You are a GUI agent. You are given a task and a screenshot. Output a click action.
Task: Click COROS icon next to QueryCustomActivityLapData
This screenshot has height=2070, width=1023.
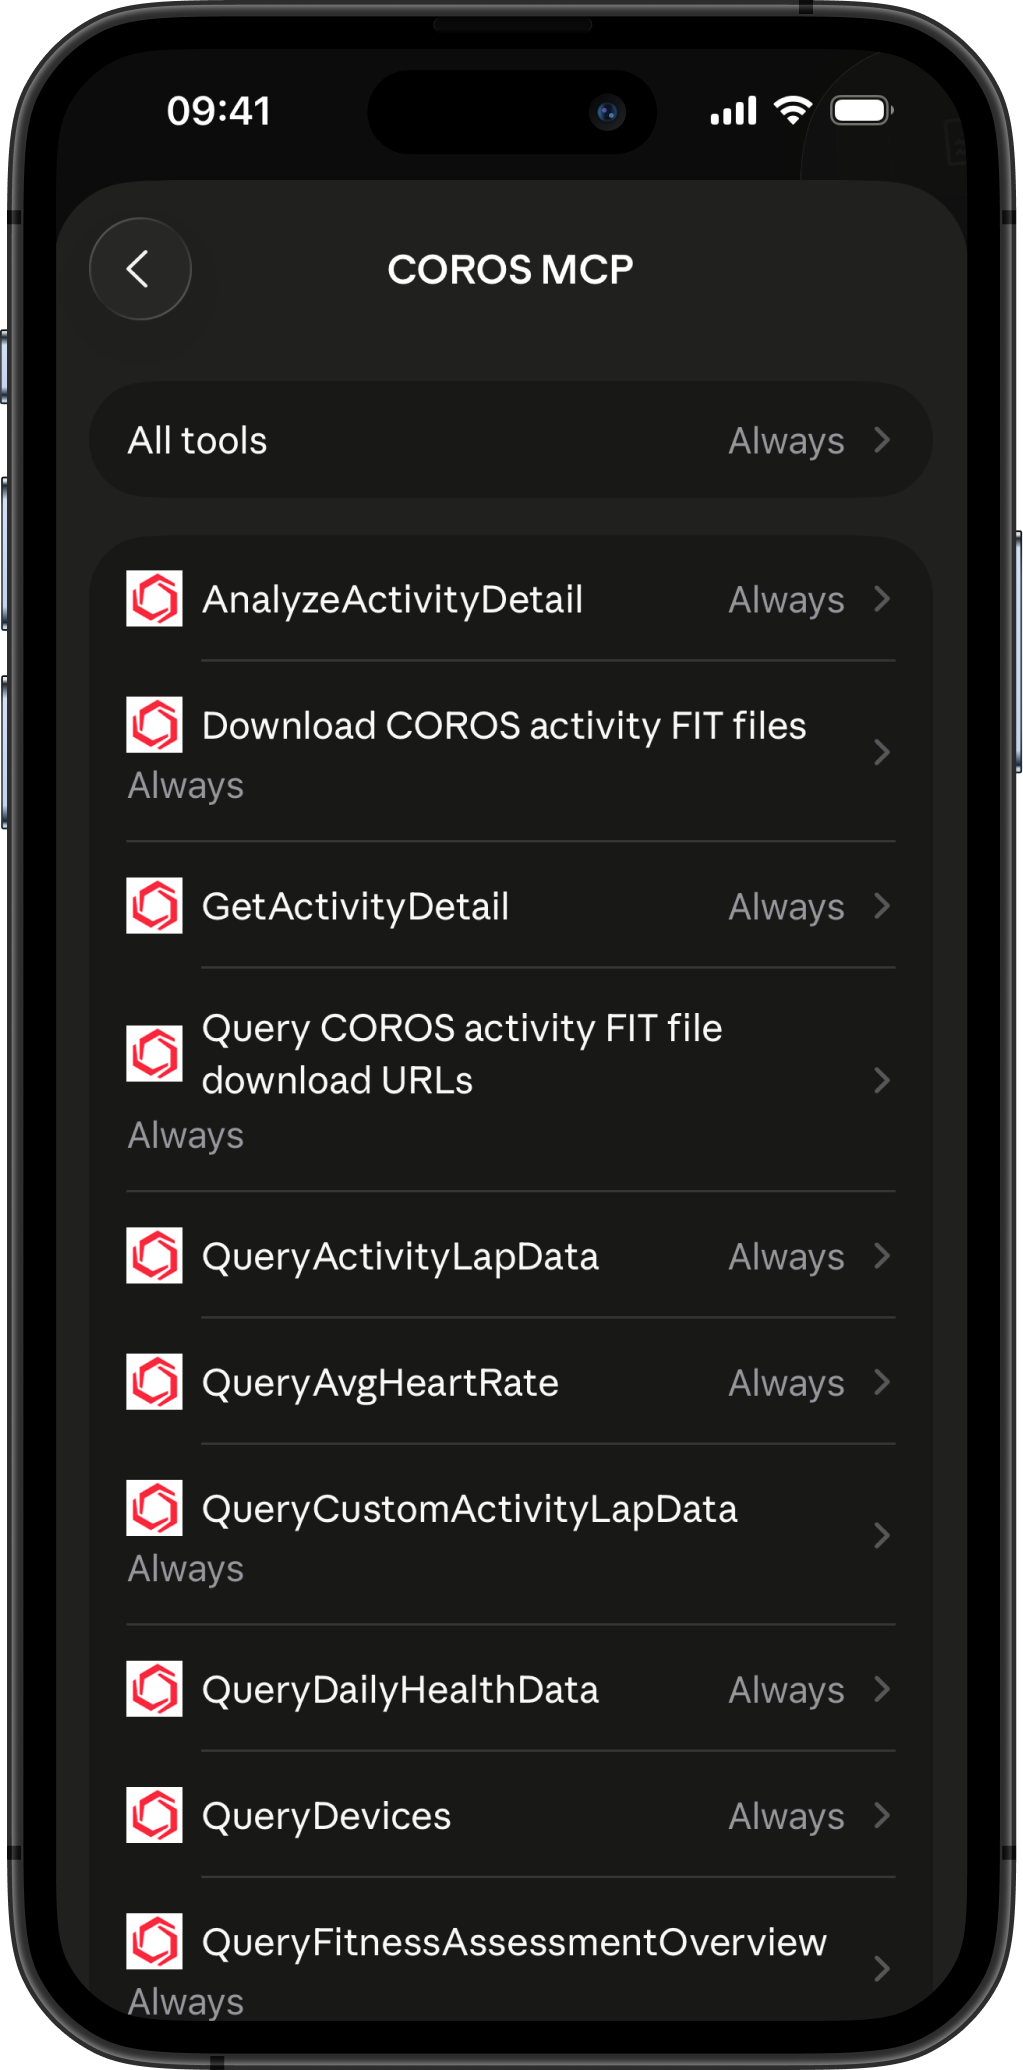pos(154,1508)
